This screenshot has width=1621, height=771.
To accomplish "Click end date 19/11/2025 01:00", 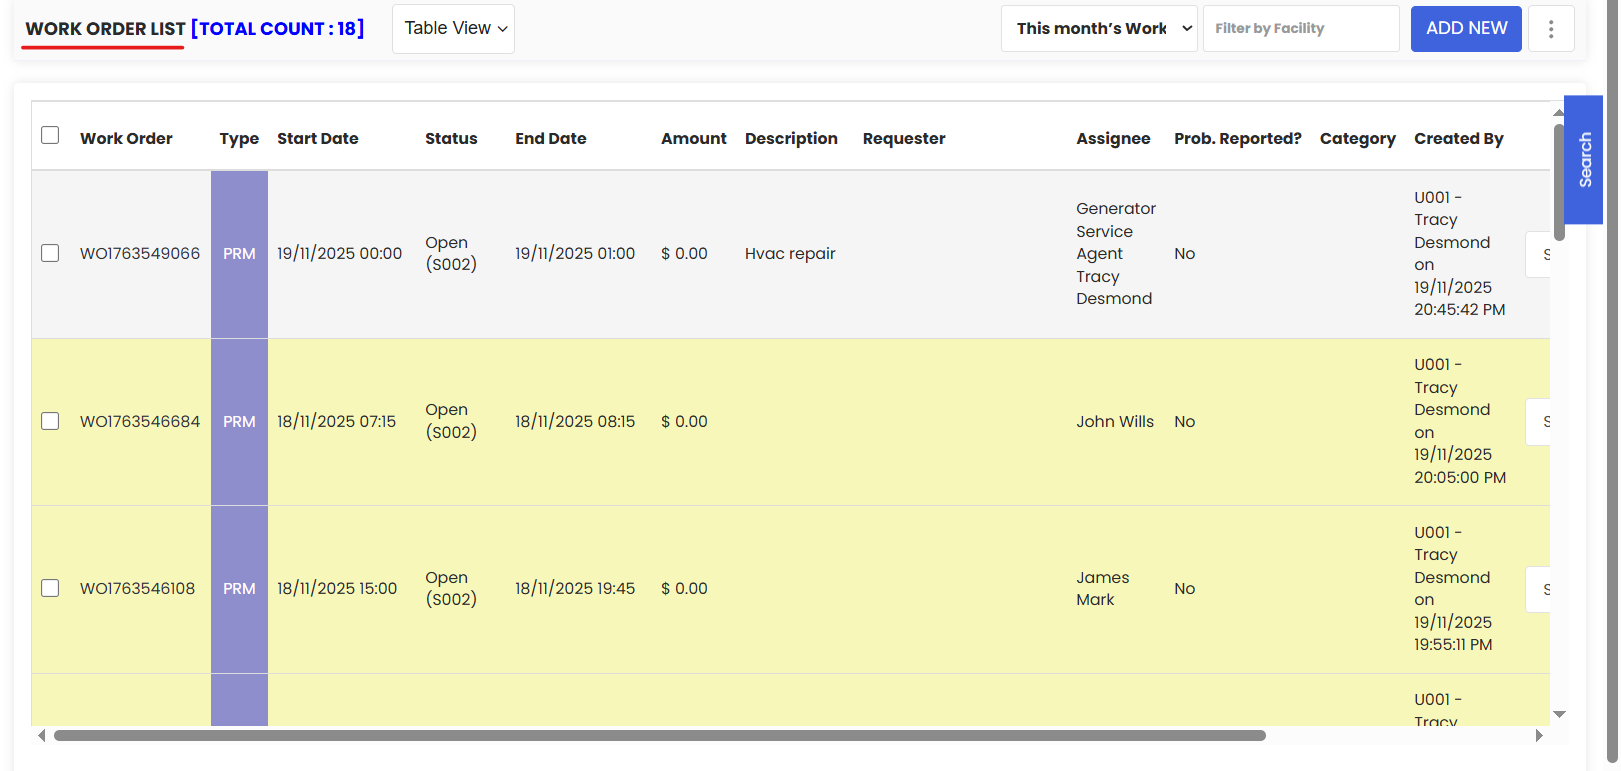I will 575,253.
